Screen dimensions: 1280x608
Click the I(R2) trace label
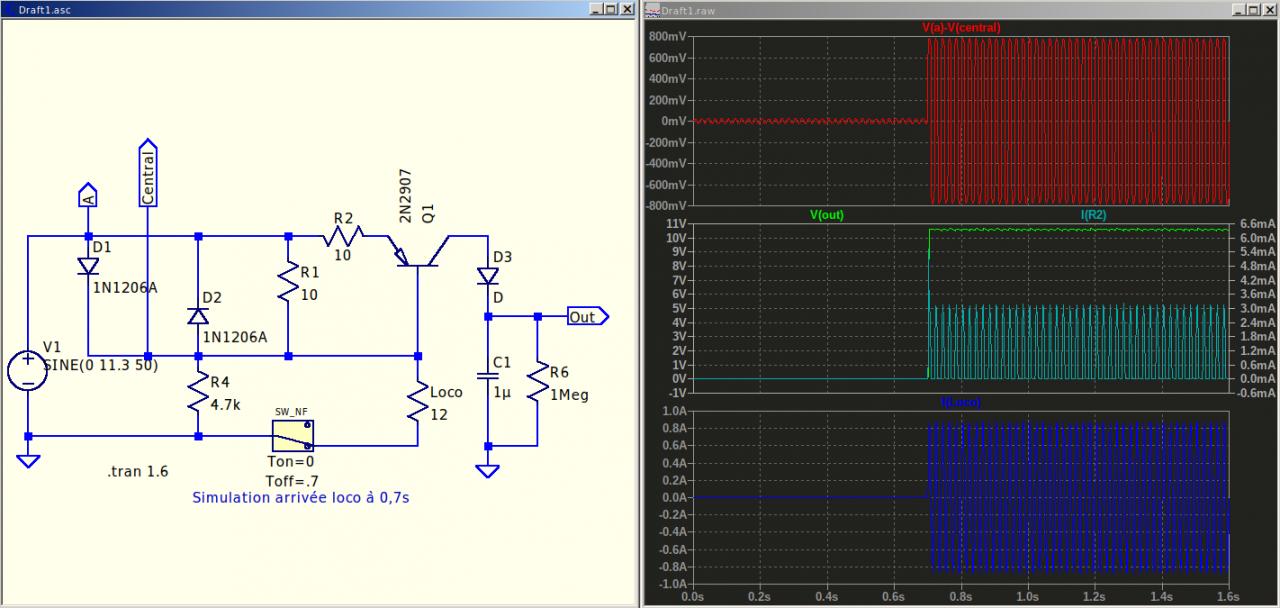pos(1093,214)
